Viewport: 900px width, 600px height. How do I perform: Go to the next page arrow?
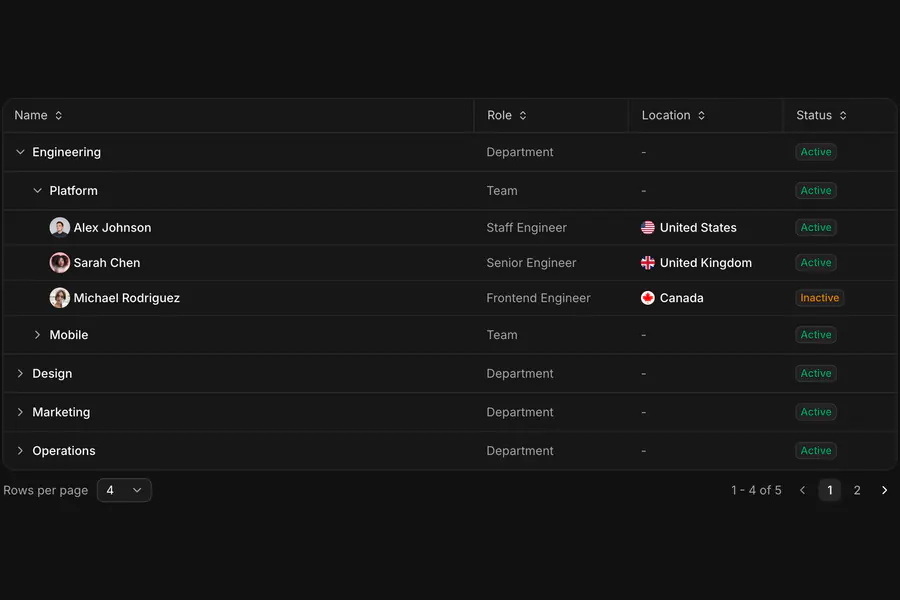pos(885,490)
